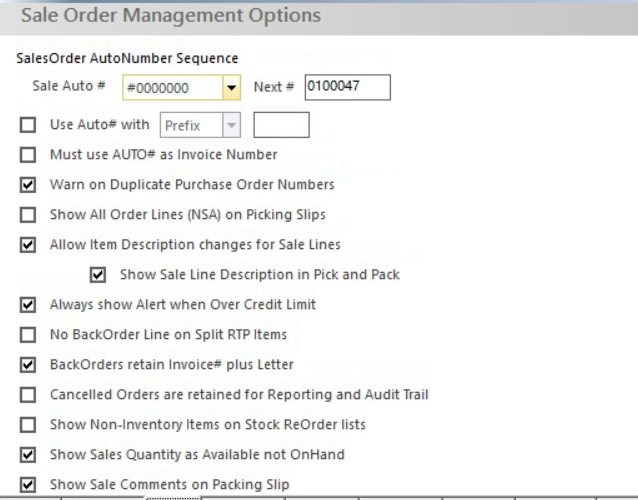Click the empty prefix text box

[x=281, y=125]
